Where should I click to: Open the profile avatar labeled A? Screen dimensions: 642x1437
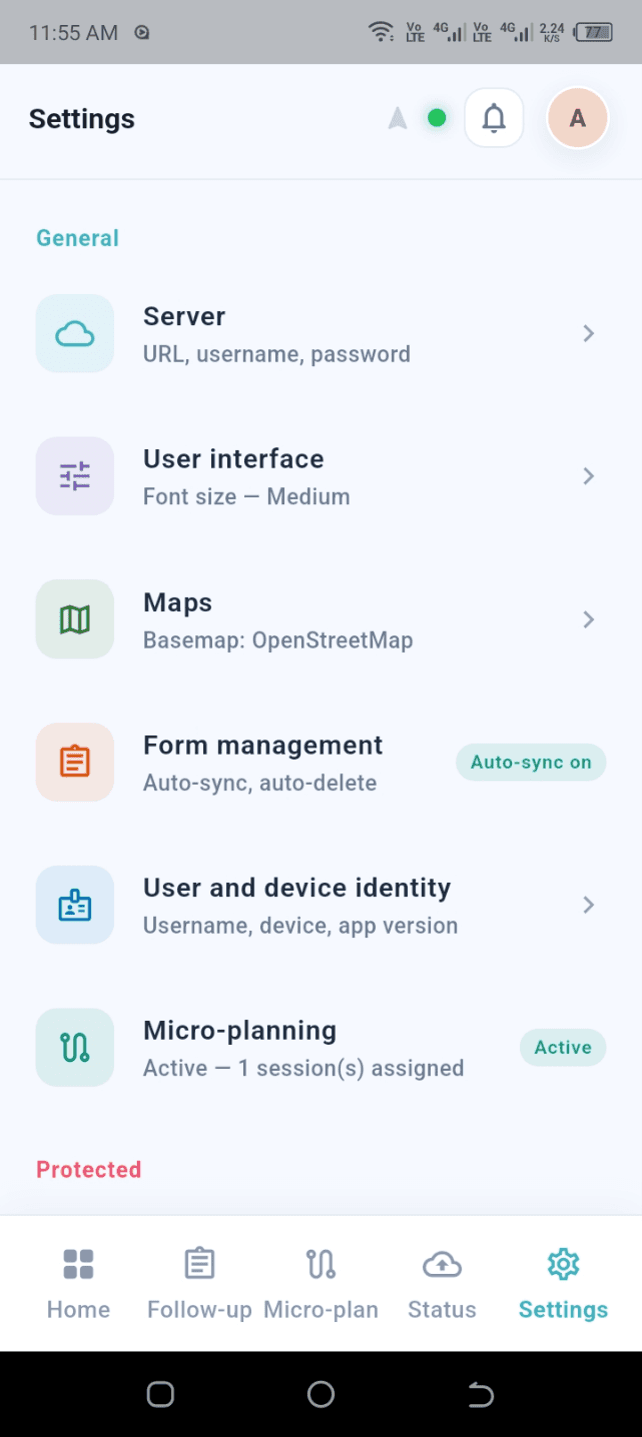click(577, 118)
